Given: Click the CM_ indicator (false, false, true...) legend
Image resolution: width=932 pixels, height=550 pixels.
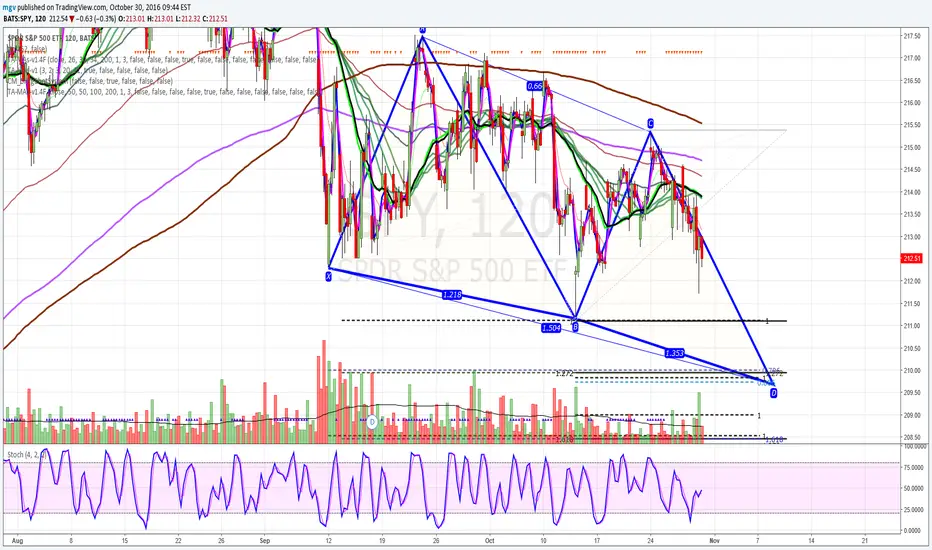Looking at the screenshot, I should (90, 81).
